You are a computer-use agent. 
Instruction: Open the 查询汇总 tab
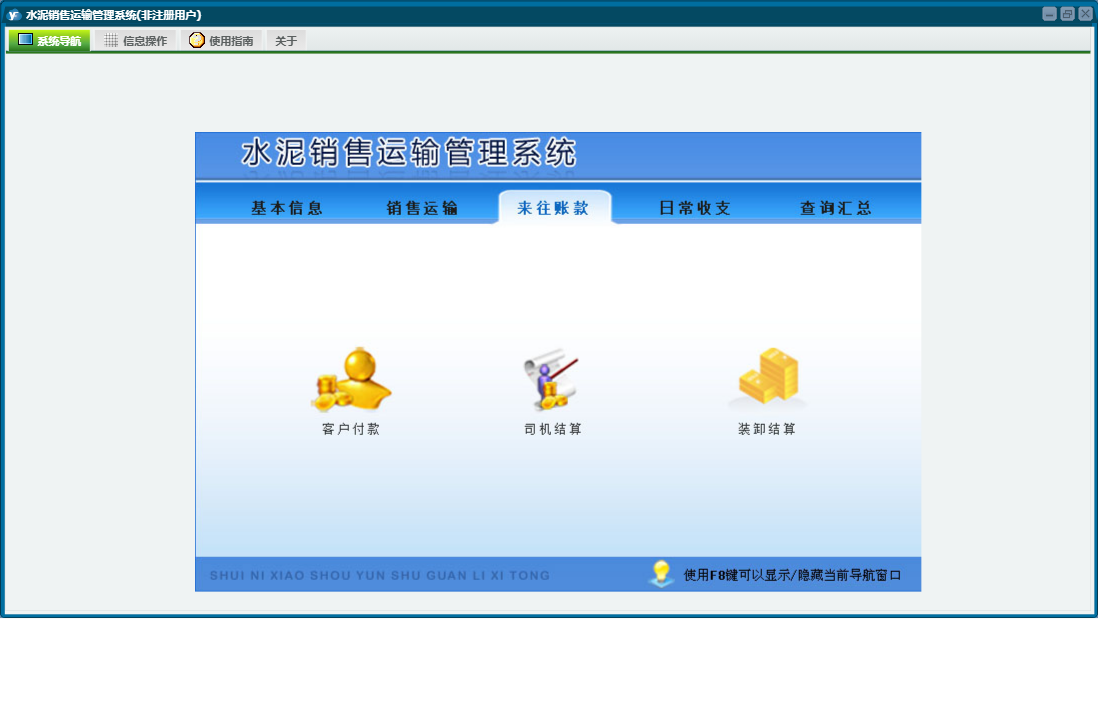coord(836,208)
